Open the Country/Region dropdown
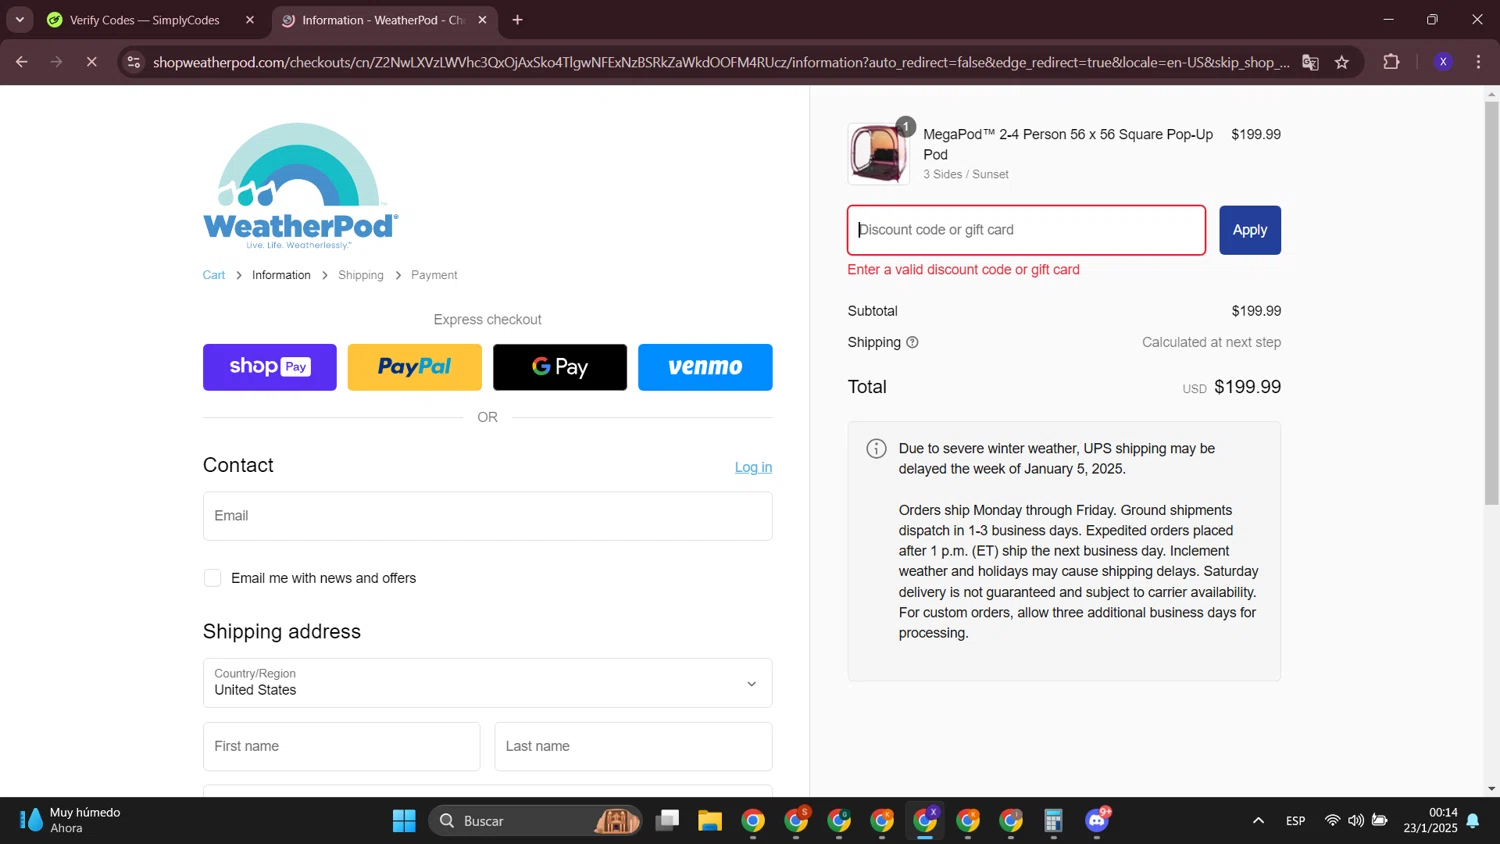 [x=487, y=683]
